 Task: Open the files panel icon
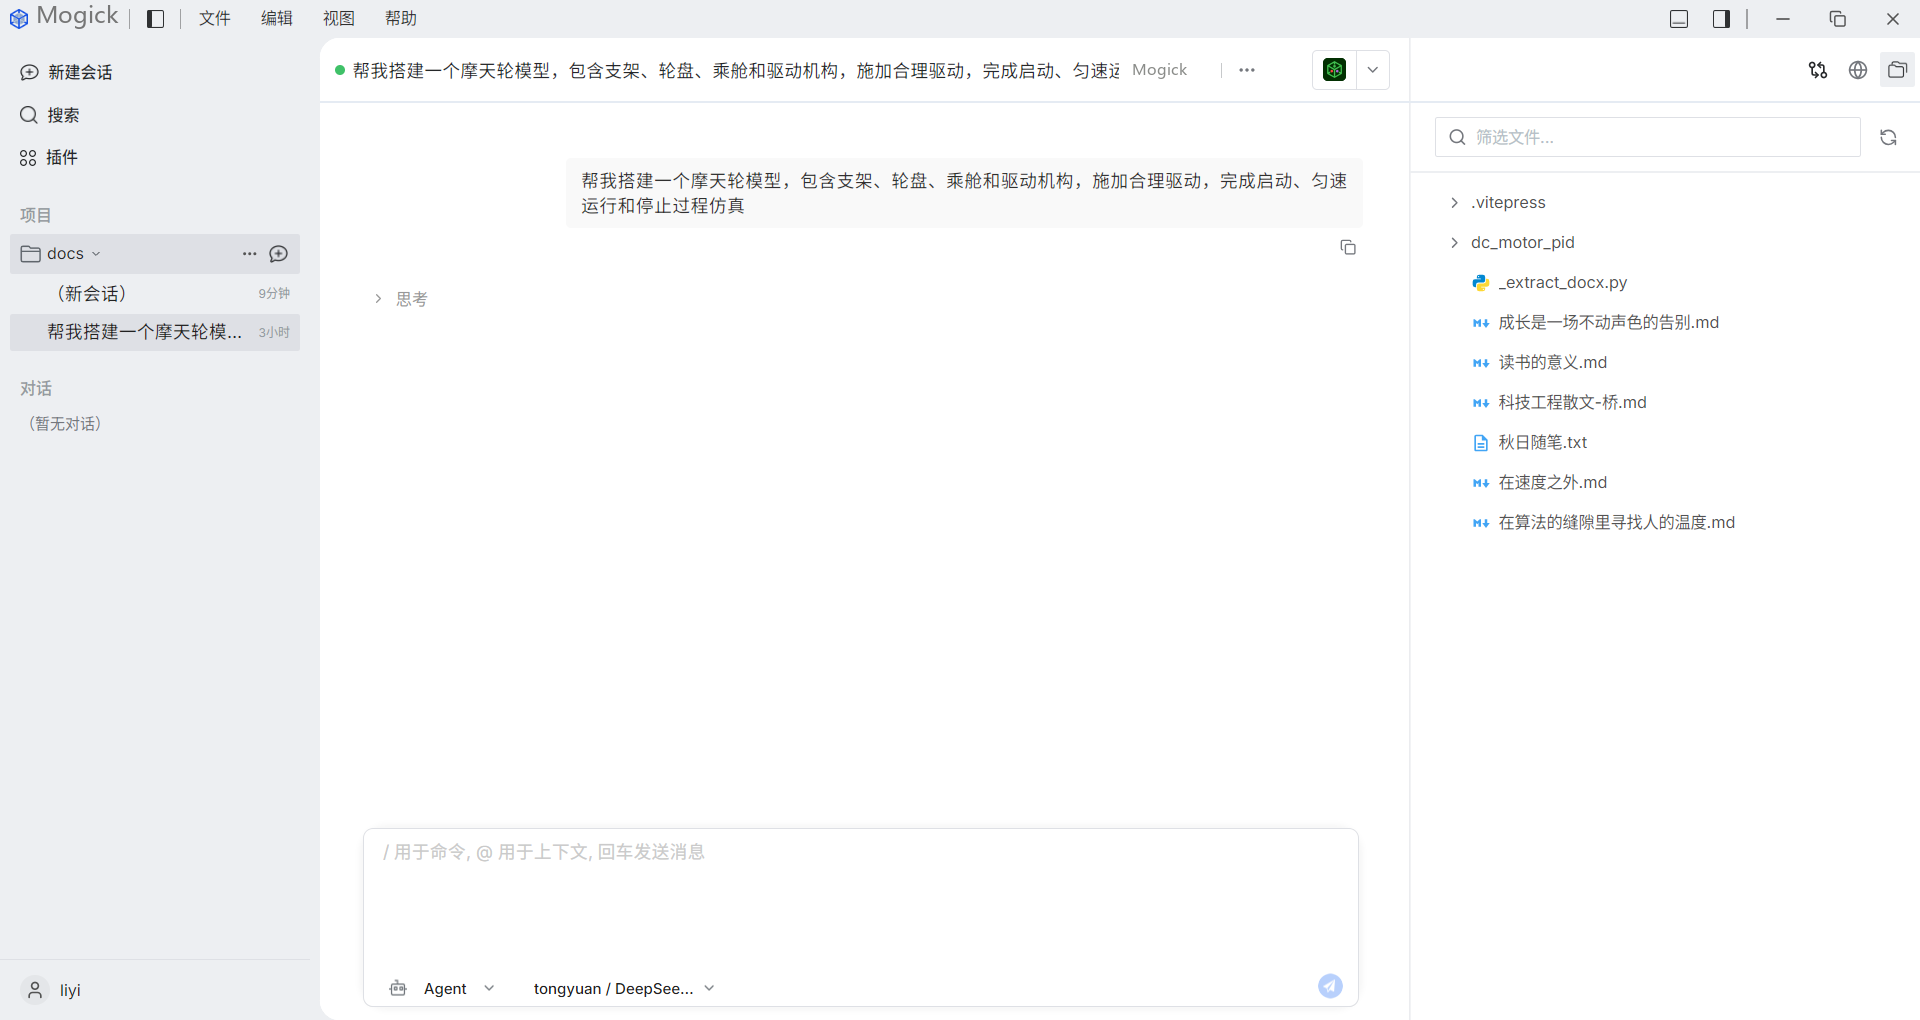1897,70
